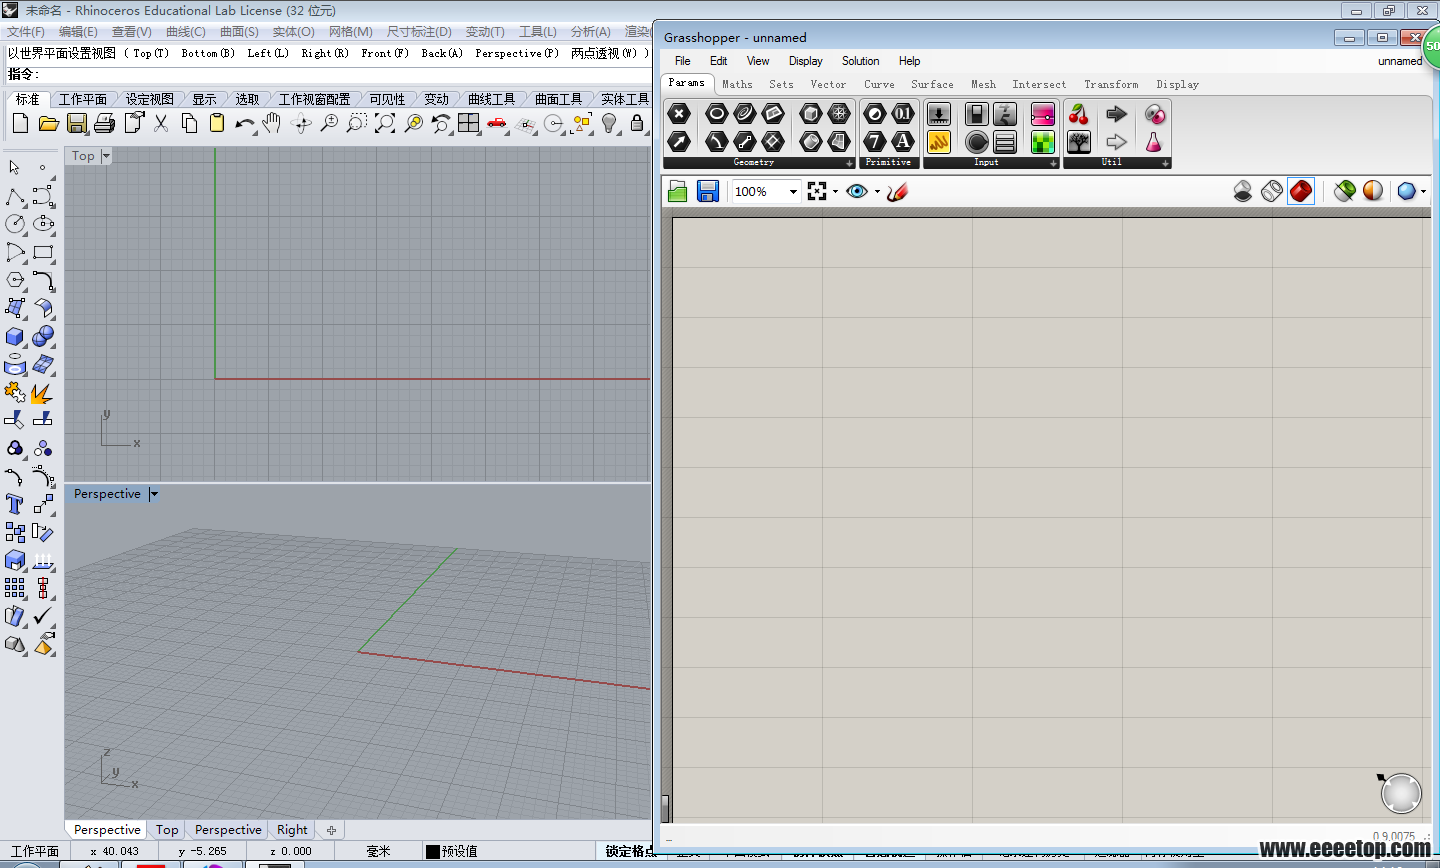The height and width of the screenshot is (868, 1440).
Task: Toggle the Grasshopper preview eye icon
Action: click(857, 191)
